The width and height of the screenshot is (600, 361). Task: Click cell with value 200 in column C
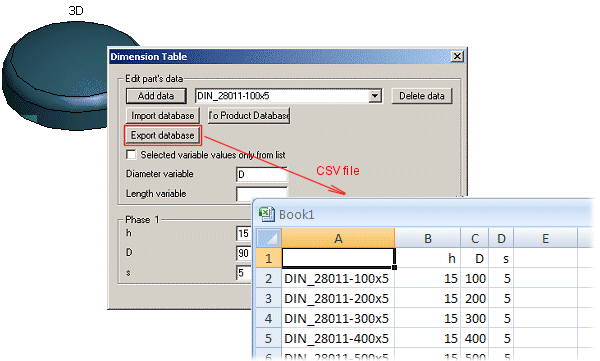click(x=475, y=298)
